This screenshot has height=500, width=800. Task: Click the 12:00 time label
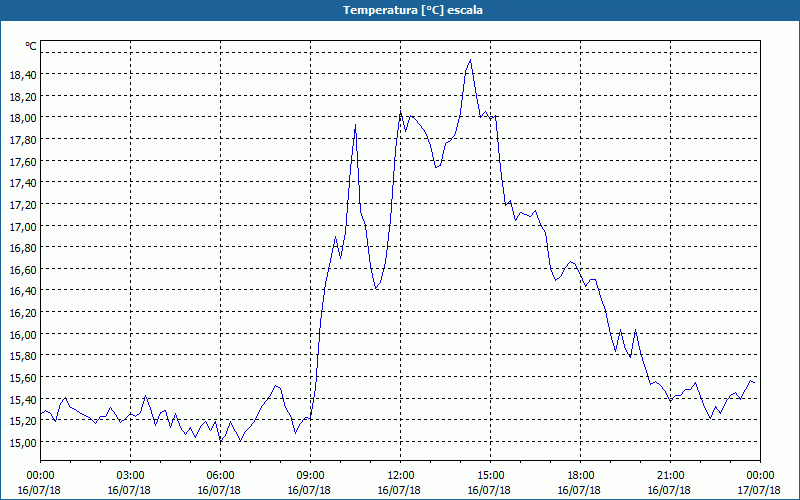(400, 476)
